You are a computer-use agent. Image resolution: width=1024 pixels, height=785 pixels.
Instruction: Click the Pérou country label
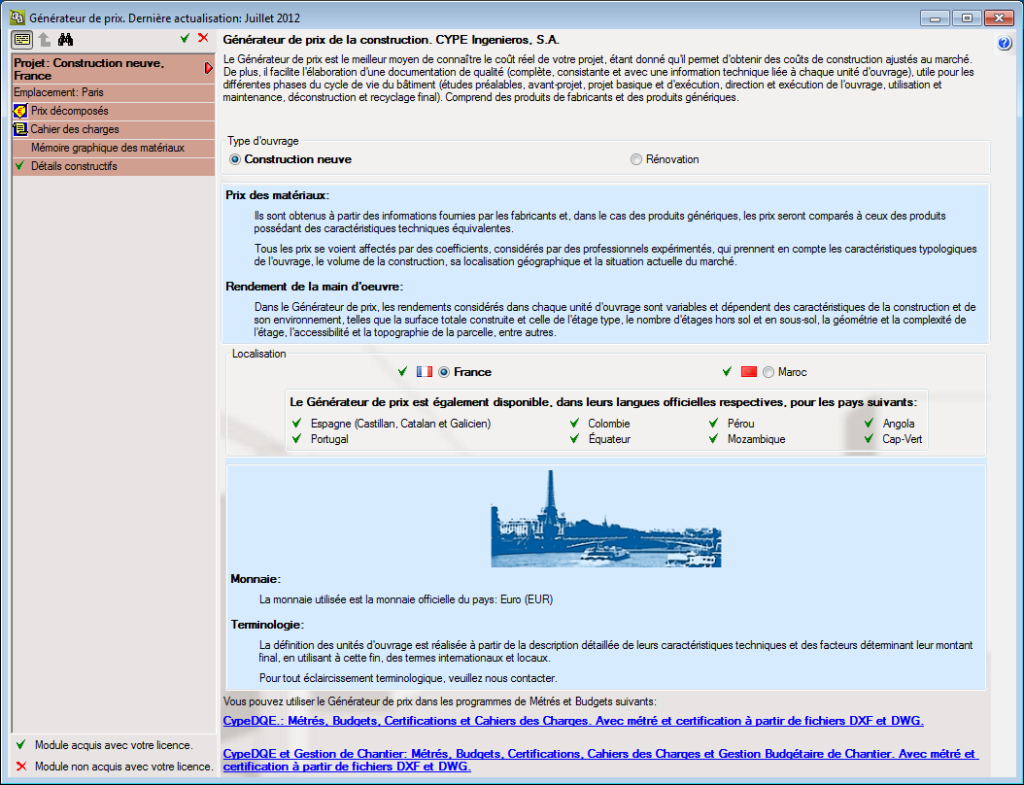point(741,423)
